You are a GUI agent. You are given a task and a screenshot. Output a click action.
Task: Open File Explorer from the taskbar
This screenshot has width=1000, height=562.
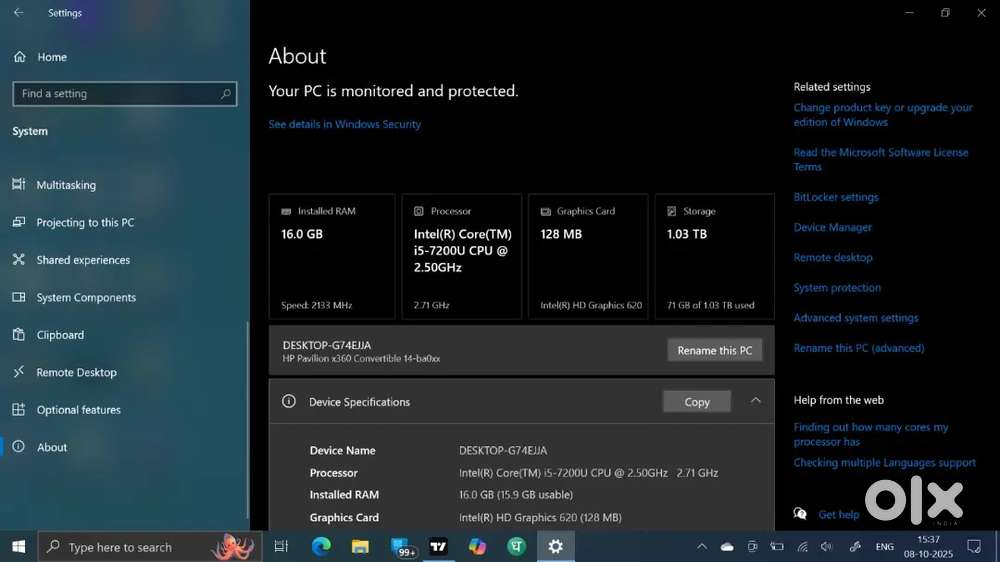(x=360, y=547)
